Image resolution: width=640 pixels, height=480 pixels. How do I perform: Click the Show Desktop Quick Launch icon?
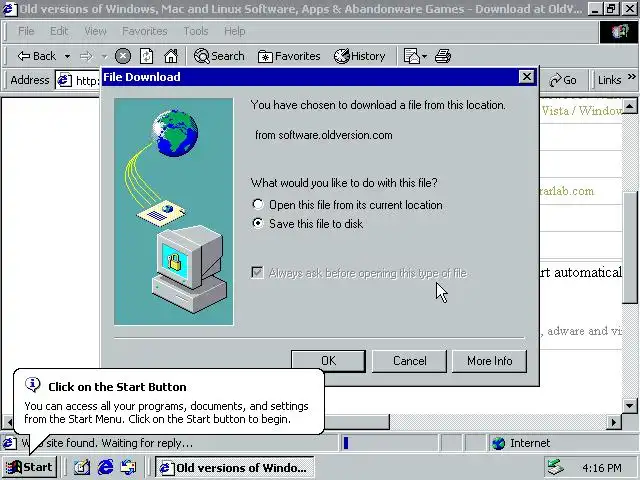pyautogui.click(x=82, y=467)
